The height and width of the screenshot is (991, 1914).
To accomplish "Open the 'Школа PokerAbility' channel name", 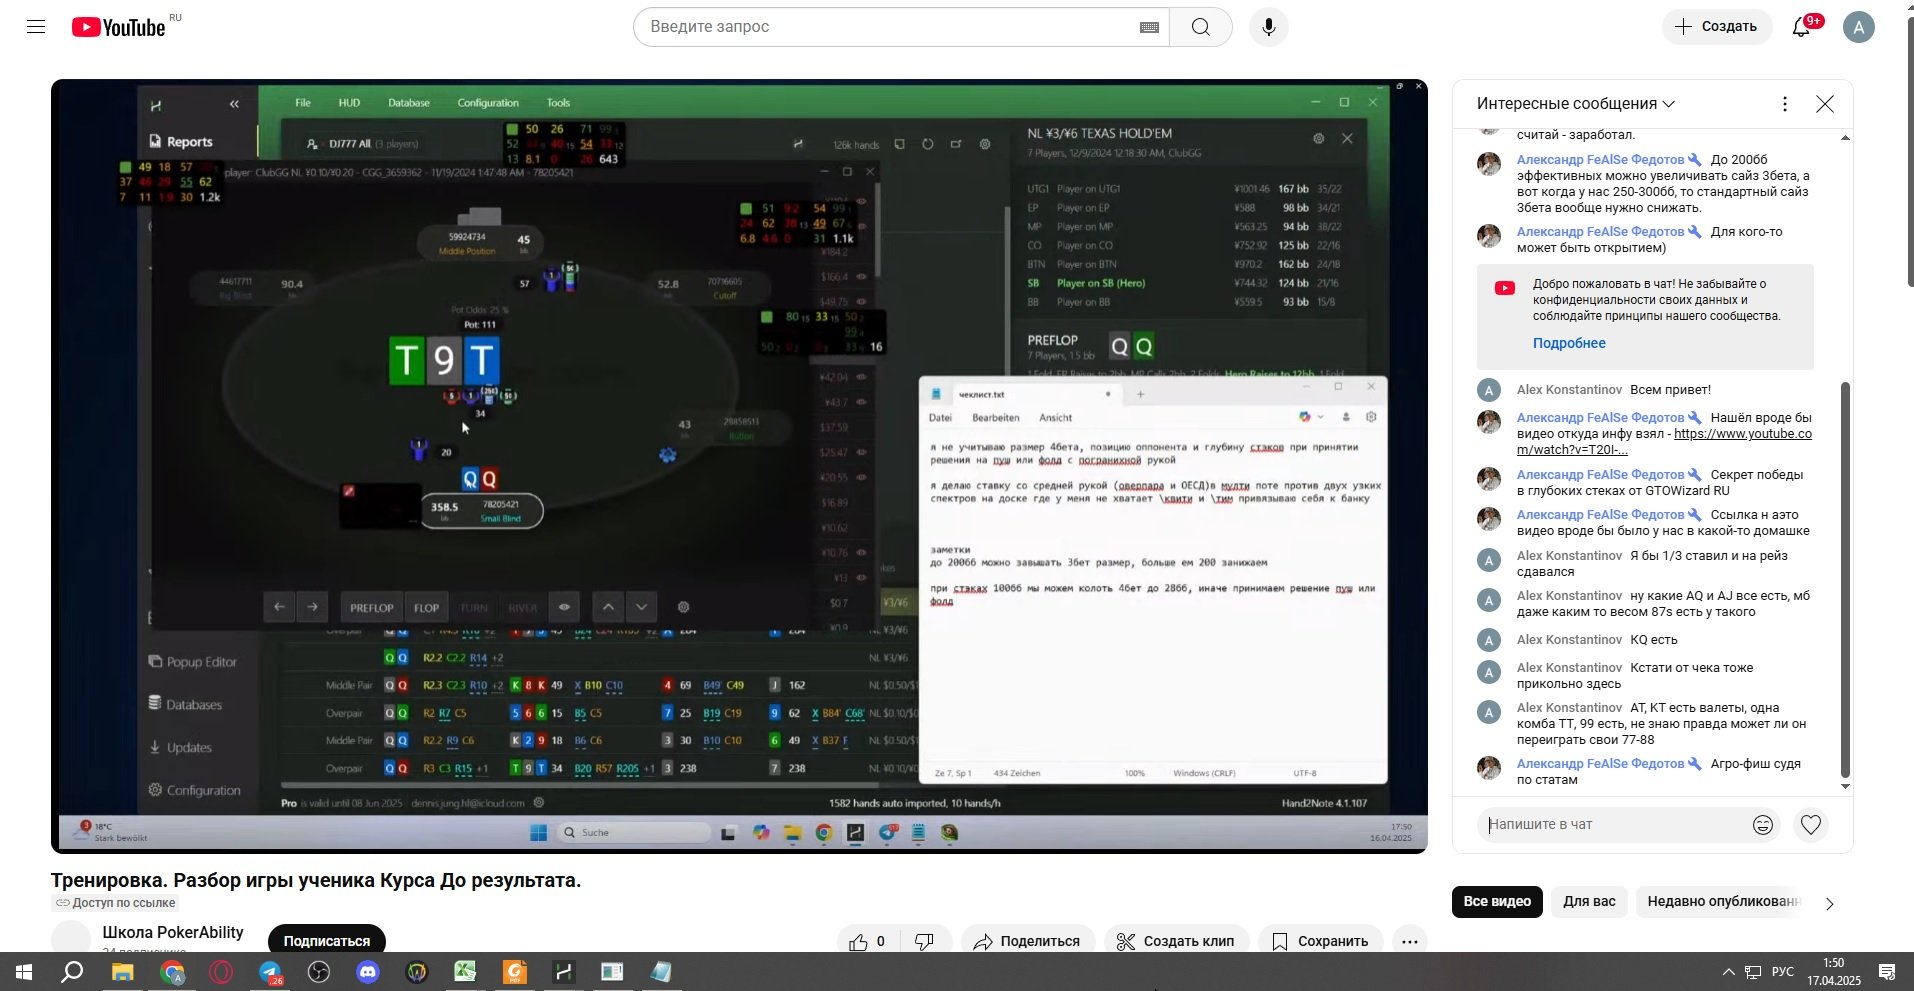I will coord(173,932).
